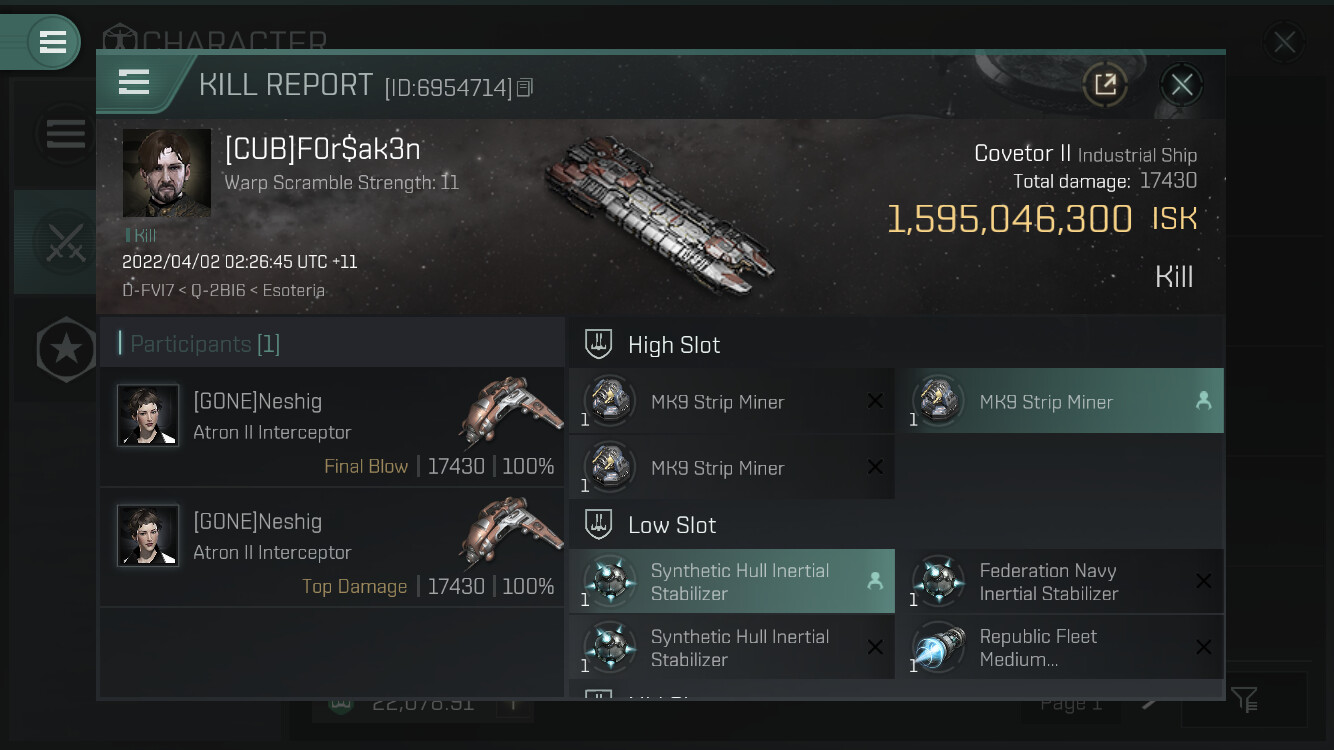Collapse the Low Slot section

(671, 525)
